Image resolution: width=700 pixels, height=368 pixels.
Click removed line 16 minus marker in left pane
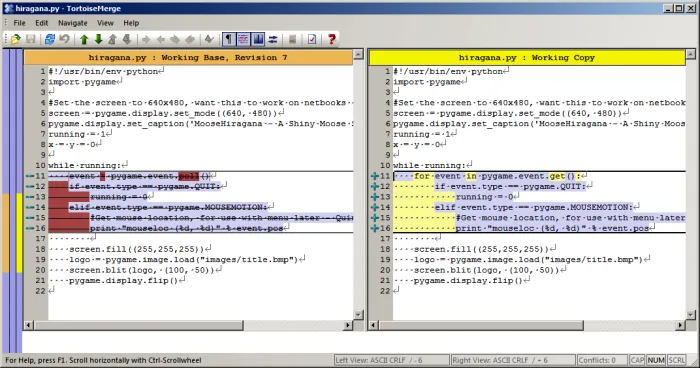point(30,228)
